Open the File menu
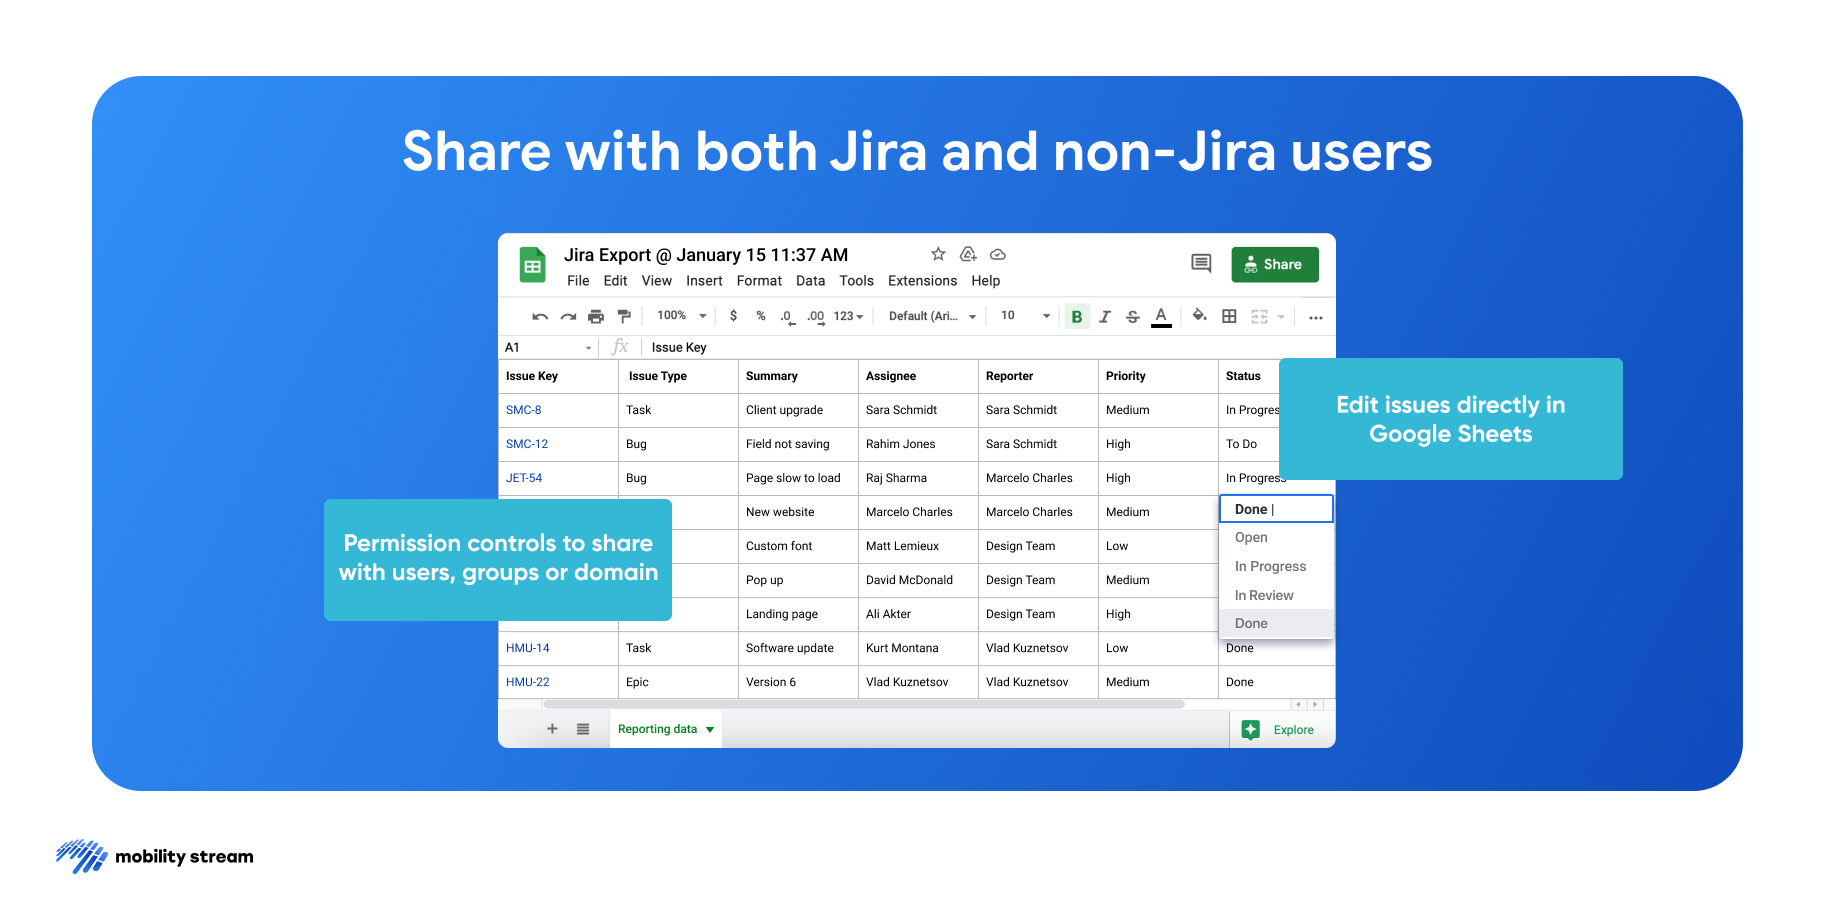Screen dimensions: 1840x900 tap(578, 281)
